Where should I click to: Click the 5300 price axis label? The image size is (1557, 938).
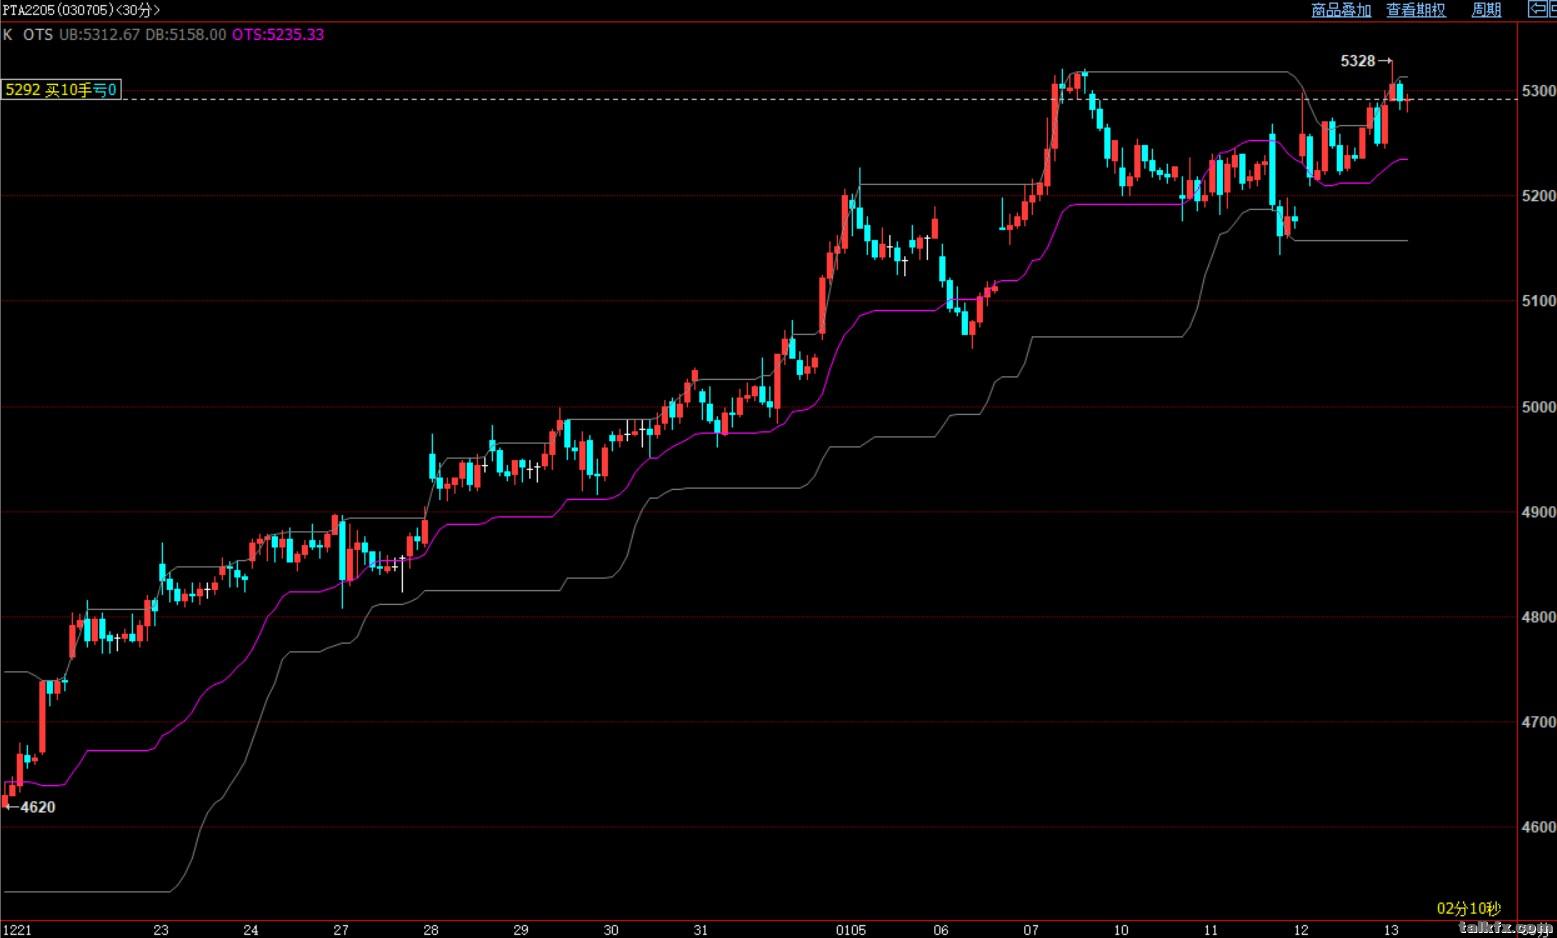point(1538,91)
